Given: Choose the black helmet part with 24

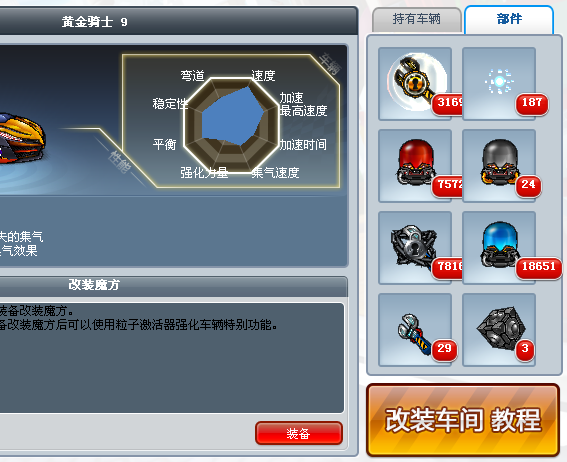Looking at the screenshot, I should (x=499, y=166).
